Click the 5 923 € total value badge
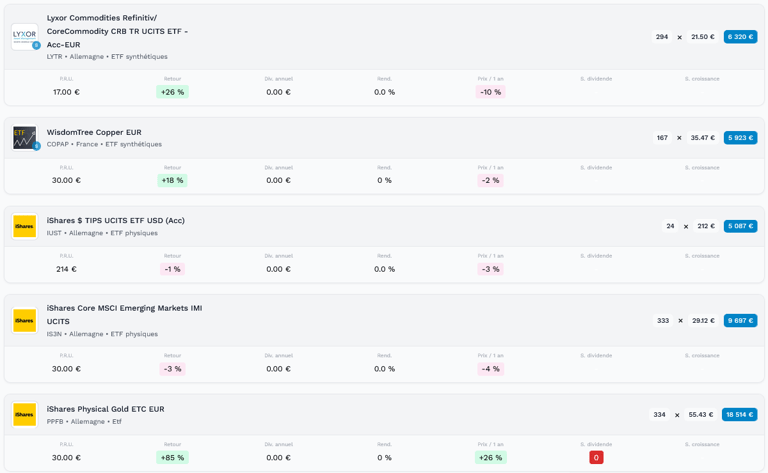 pyautogui.click(x=740, y=138)
